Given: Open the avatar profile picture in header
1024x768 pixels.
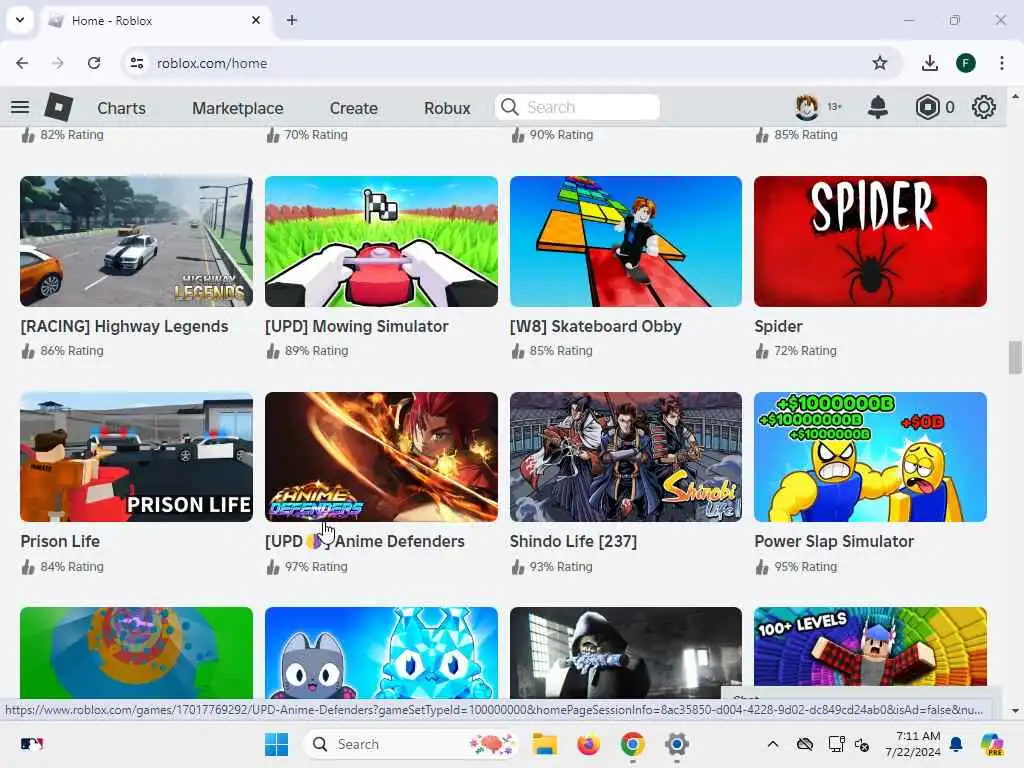Looking at the screenshot, I should [x=807, y=107].
